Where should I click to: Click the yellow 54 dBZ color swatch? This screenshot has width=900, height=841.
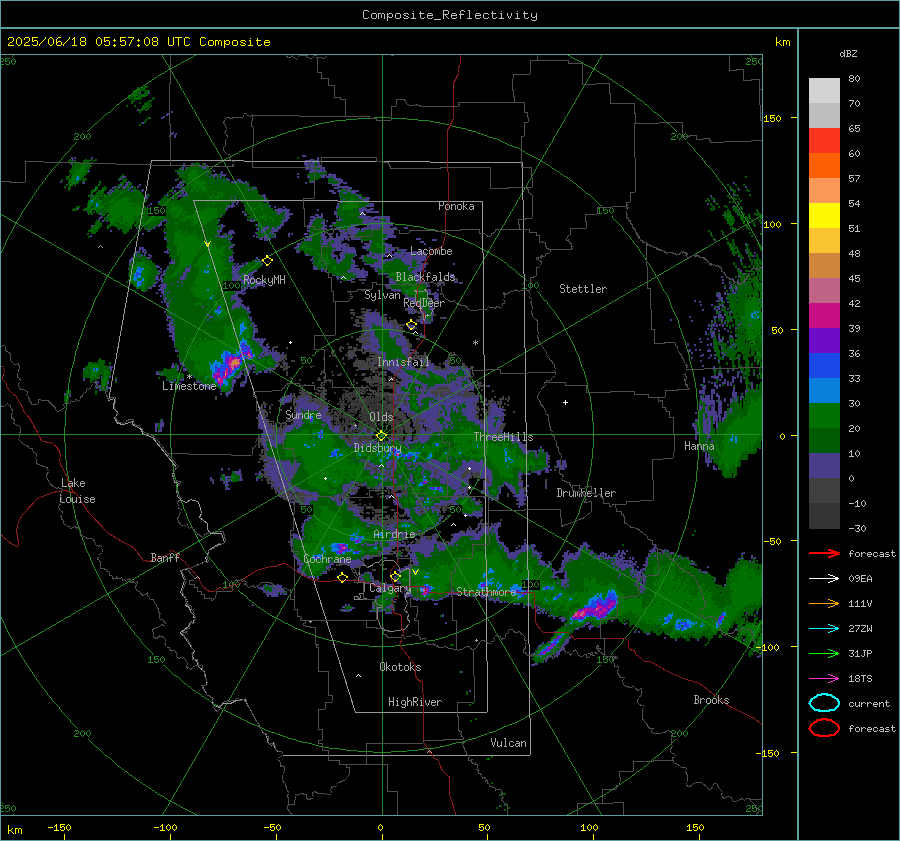[x=824, y=215]
